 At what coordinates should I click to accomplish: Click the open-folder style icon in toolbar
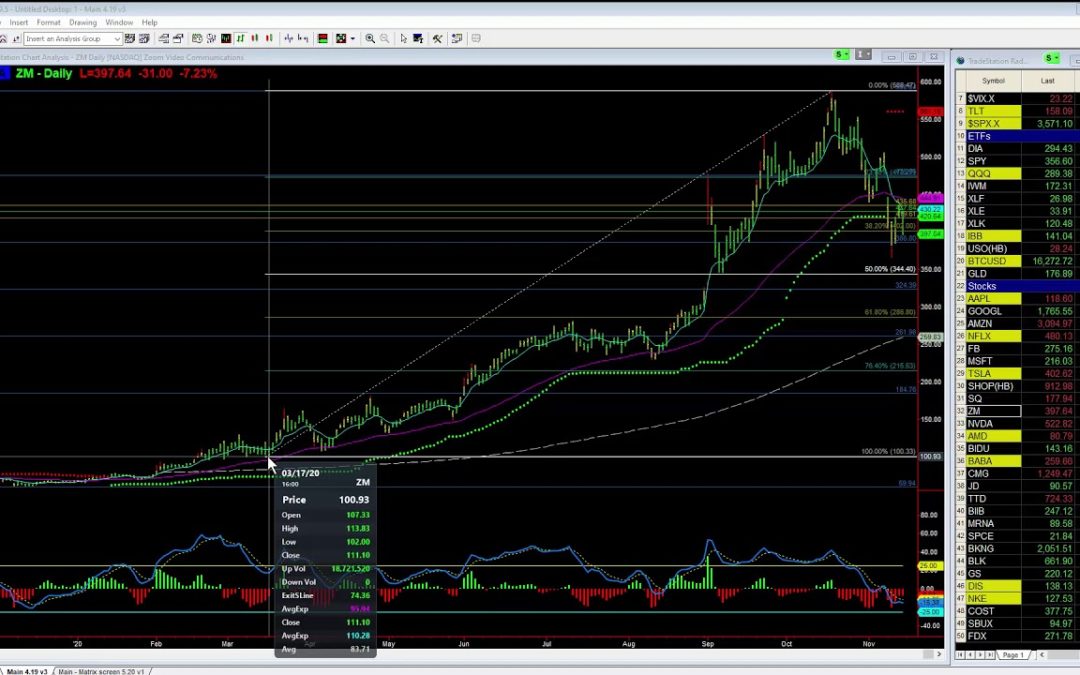pos(178,39)
